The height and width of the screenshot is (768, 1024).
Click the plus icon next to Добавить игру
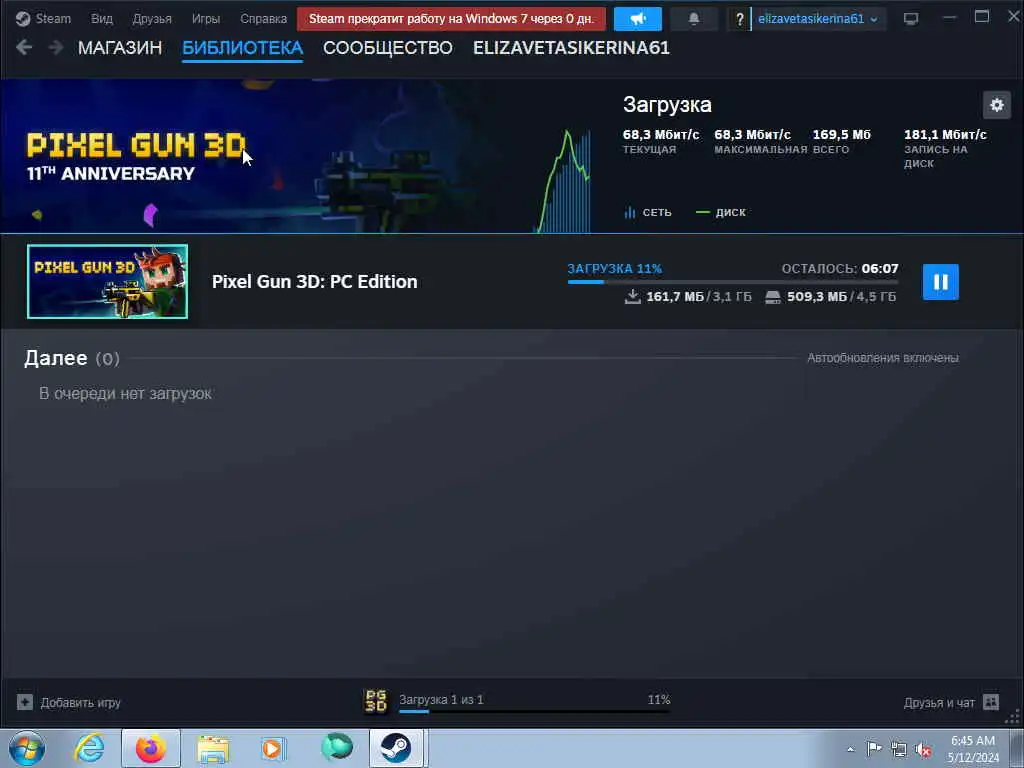(25, 702)
